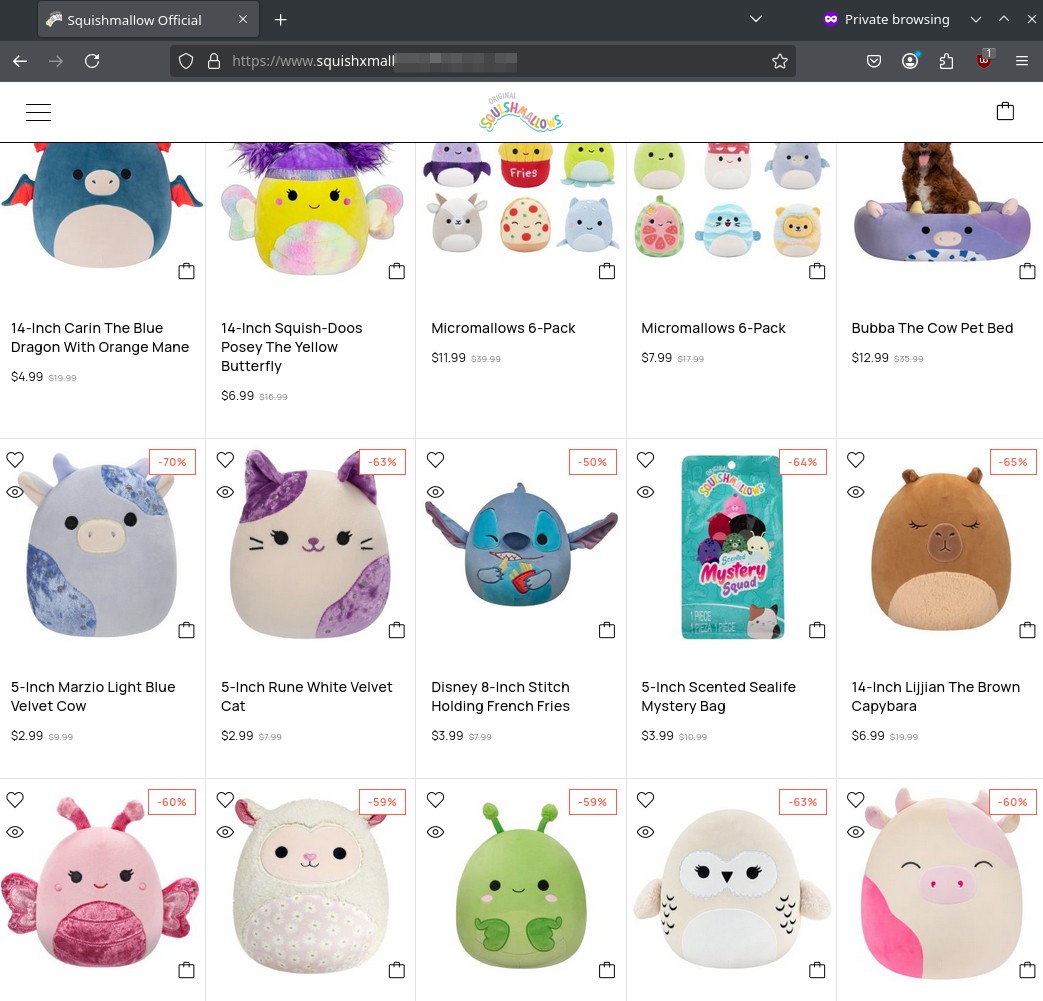Image resolution: width=1043 pixels, height=1001 pixels.
Task: Toggle wishlist heart on white lamb plush
Action: (x=225, y=799)
